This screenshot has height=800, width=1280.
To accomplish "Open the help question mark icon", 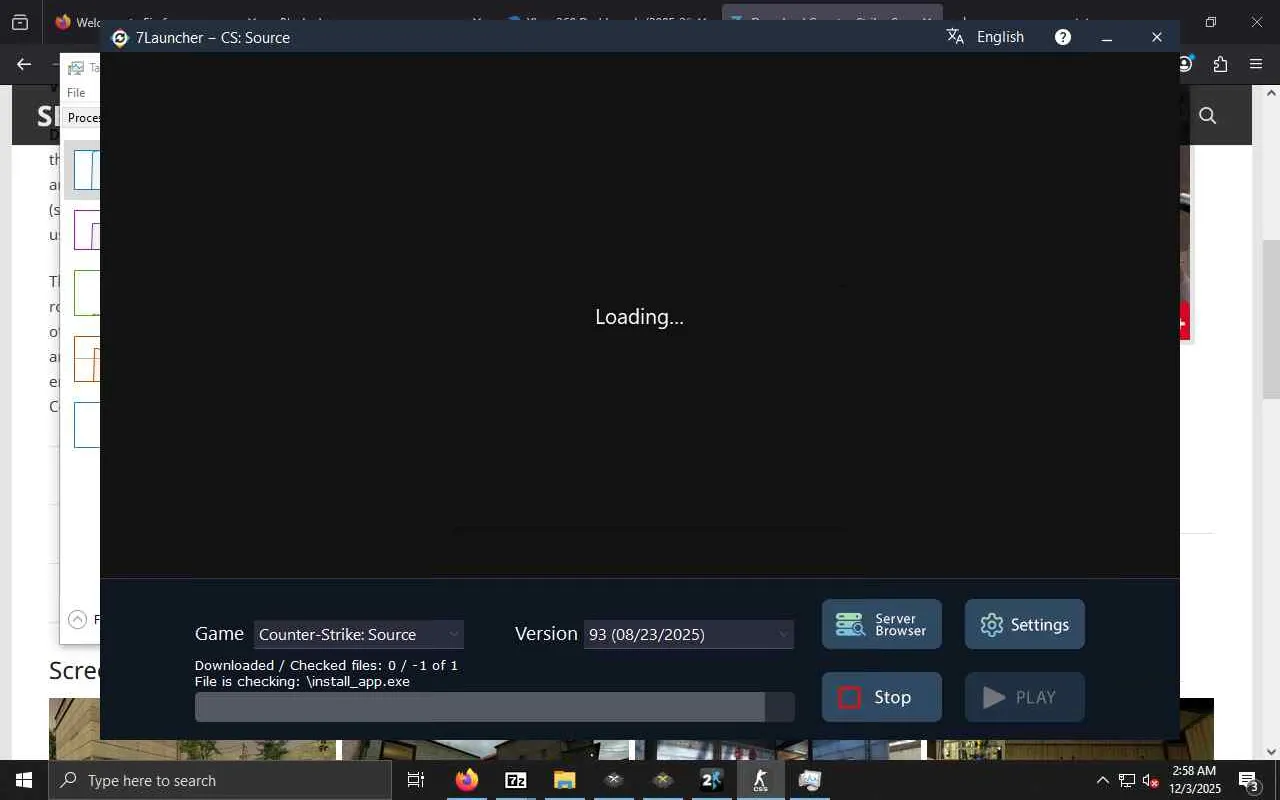I will (1063, 37).
